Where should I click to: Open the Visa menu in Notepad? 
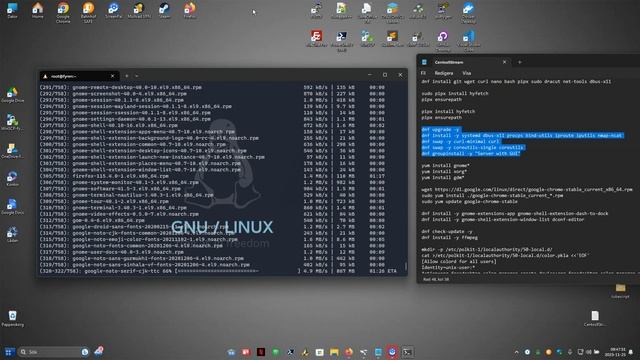467,73
